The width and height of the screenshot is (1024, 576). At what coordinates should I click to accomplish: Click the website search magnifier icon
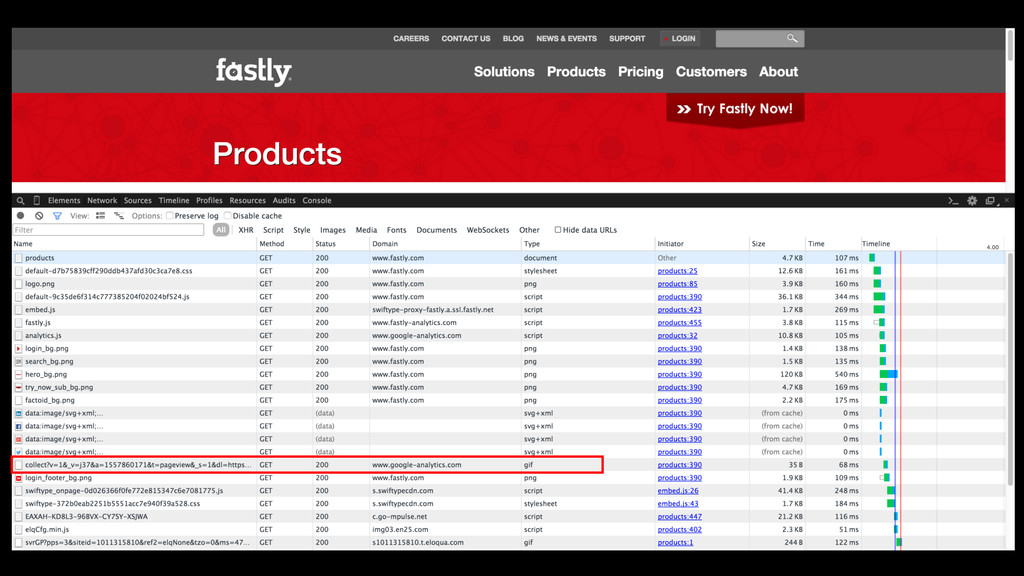tap(792, 39)
